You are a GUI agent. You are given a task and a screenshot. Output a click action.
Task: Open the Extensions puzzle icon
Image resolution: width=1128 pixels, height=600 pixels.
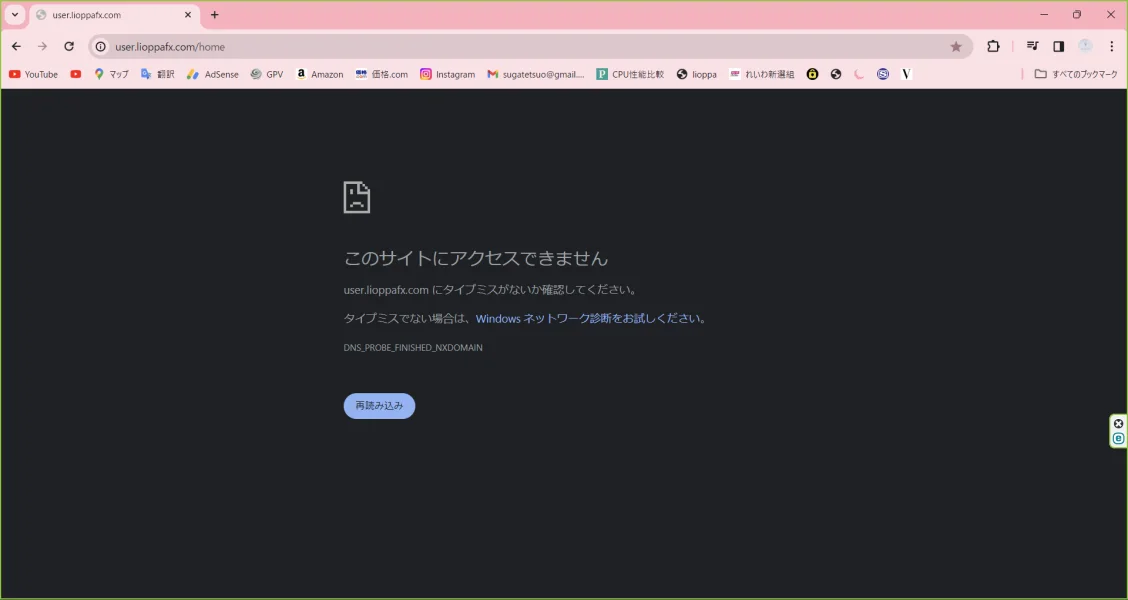993,46
